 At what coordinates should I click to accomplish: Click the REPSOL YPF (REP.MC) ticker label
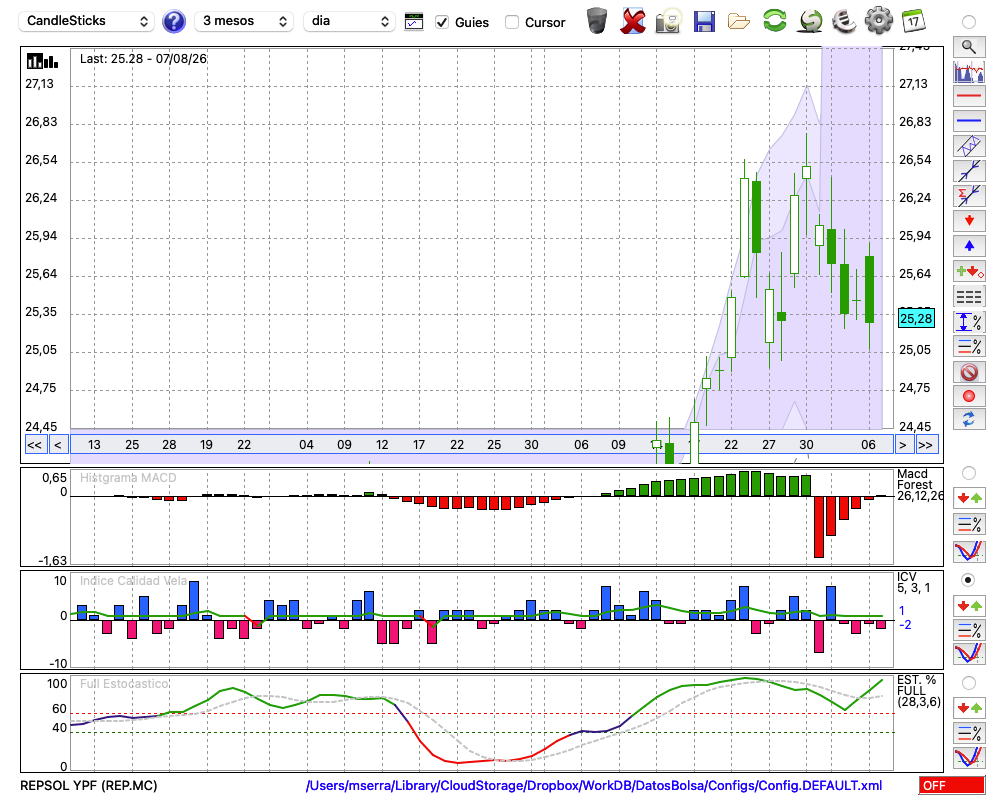tap(89, 785)
